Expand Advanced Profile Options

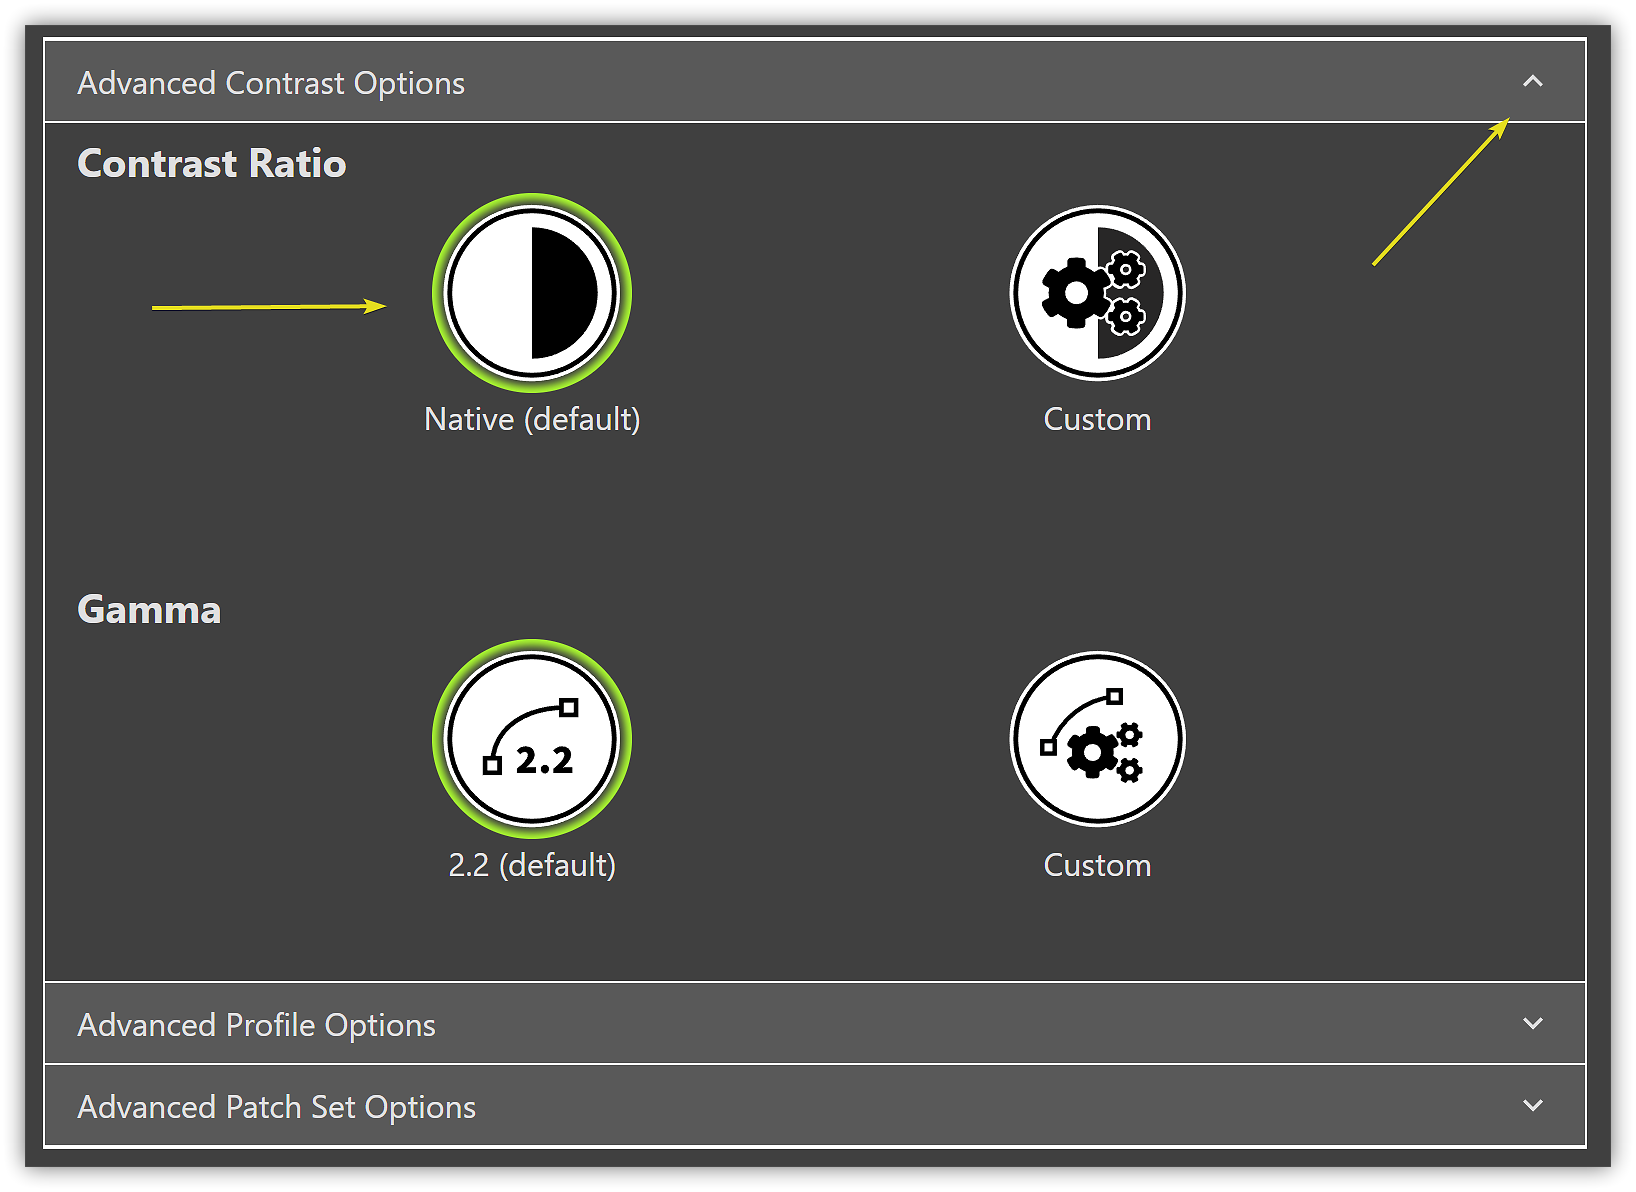(1532, 1024)
